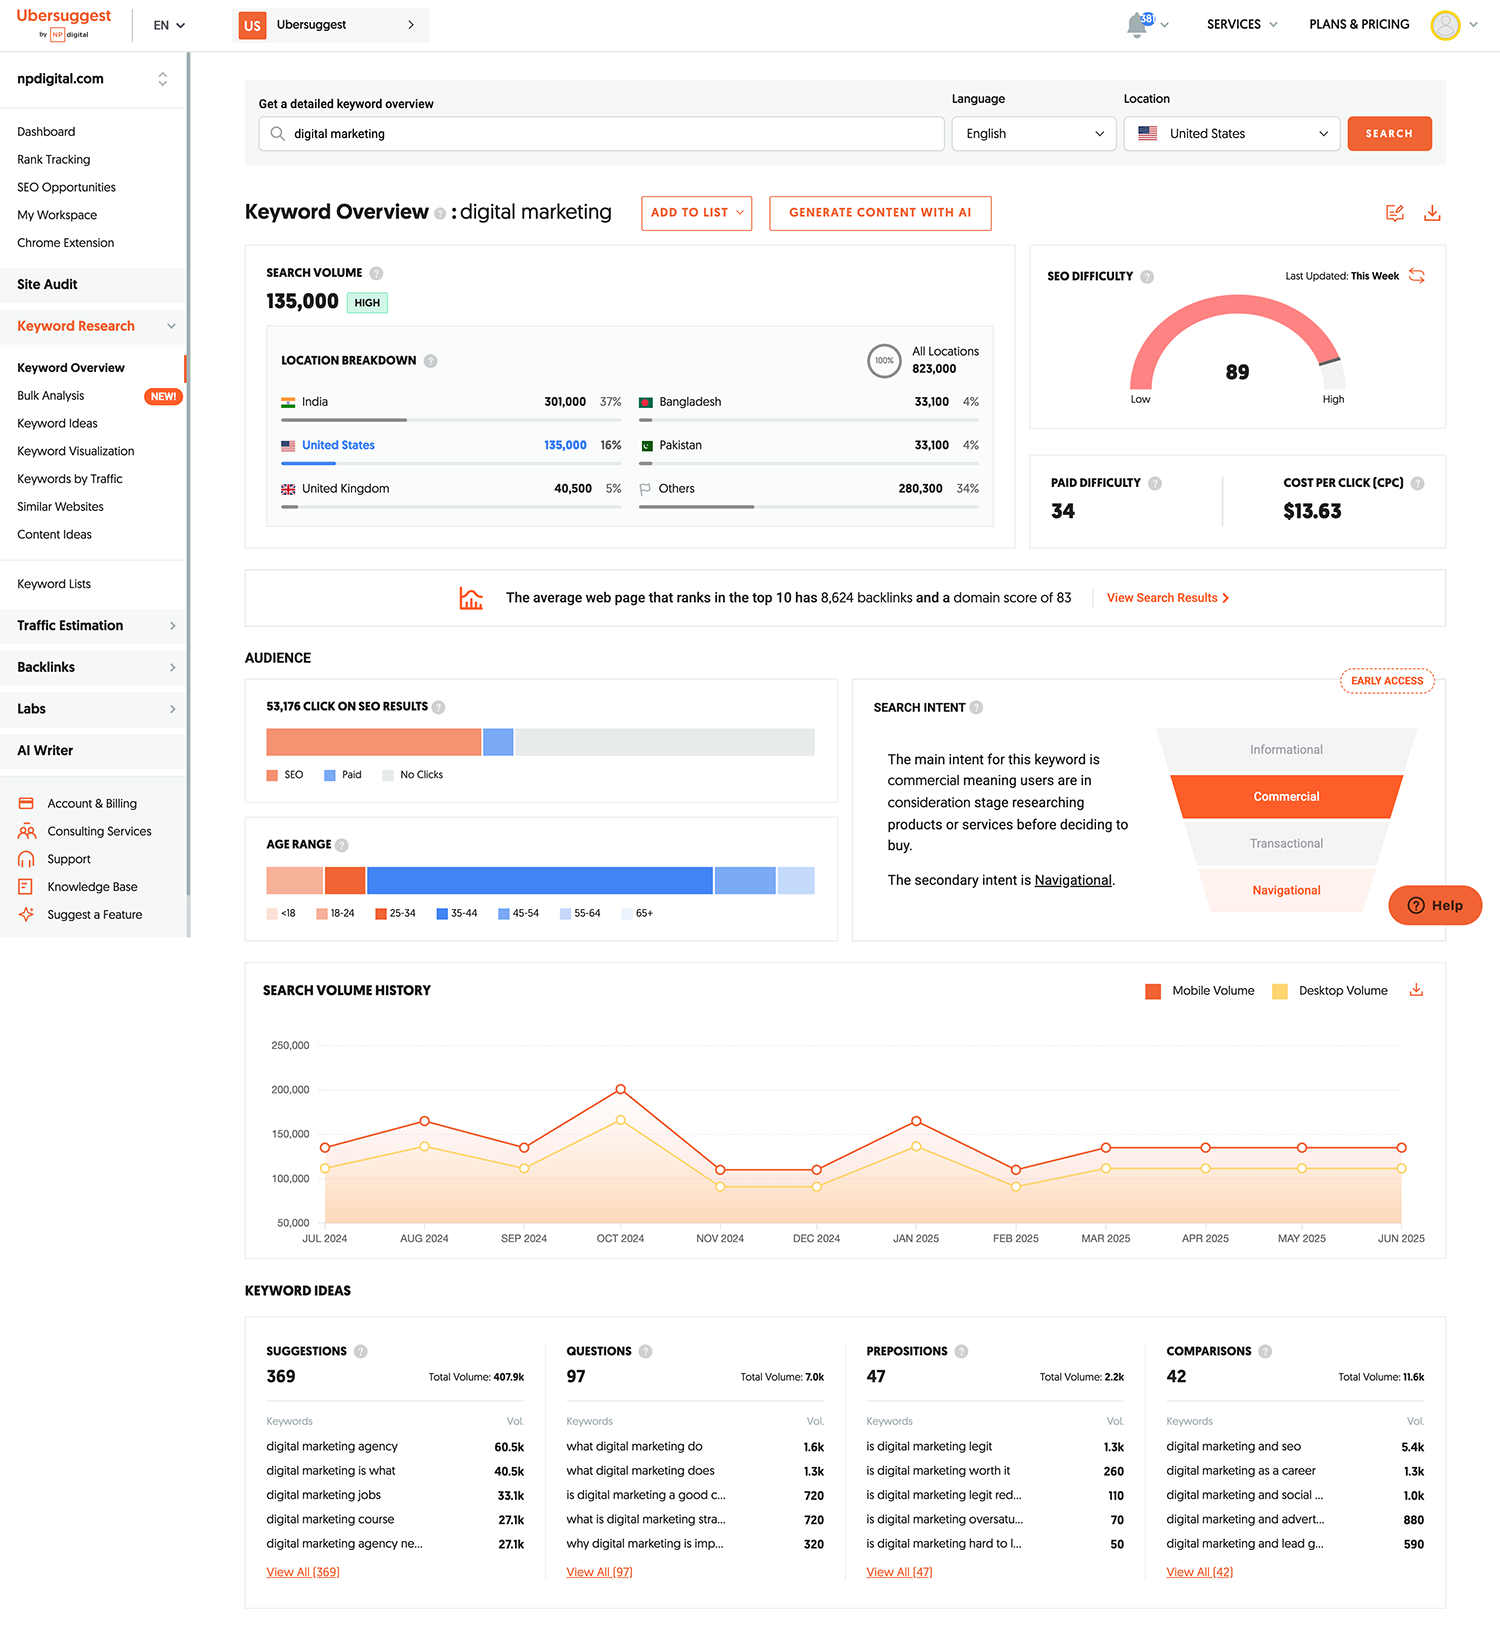This screenshot has width=1500, height=1637.
Task: Open the Language dropdown showing English
Action: point(1034,134)
